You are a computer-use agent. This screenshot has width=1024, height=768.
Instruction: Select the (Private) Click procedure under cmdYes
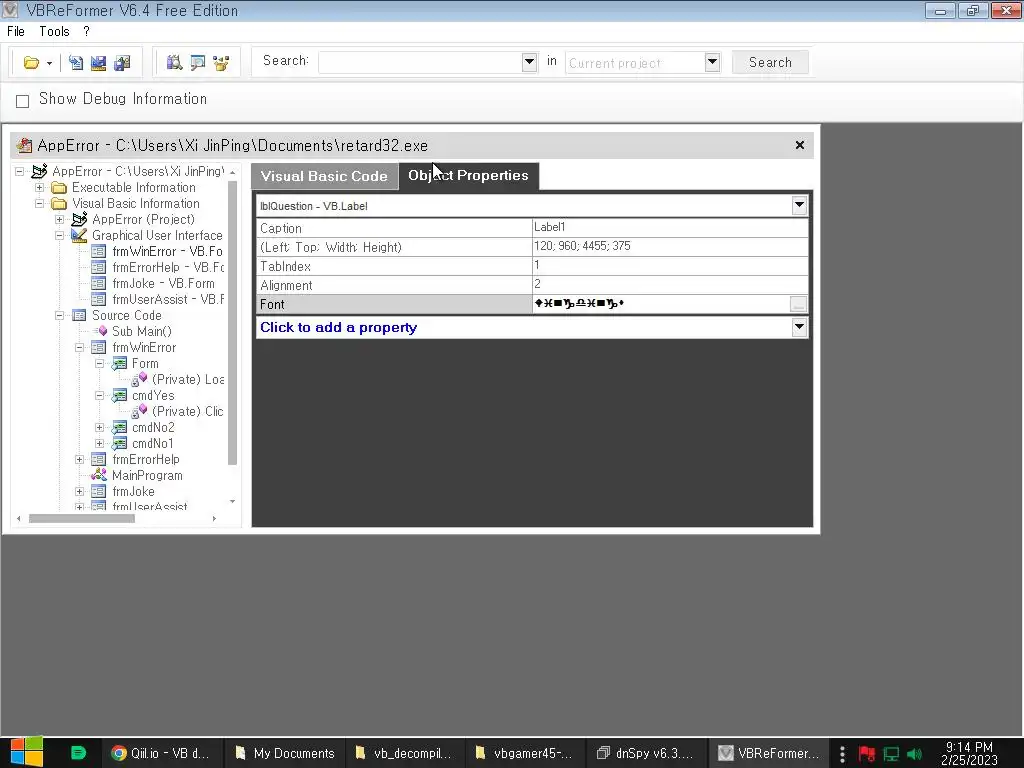[x=187, y=411]
